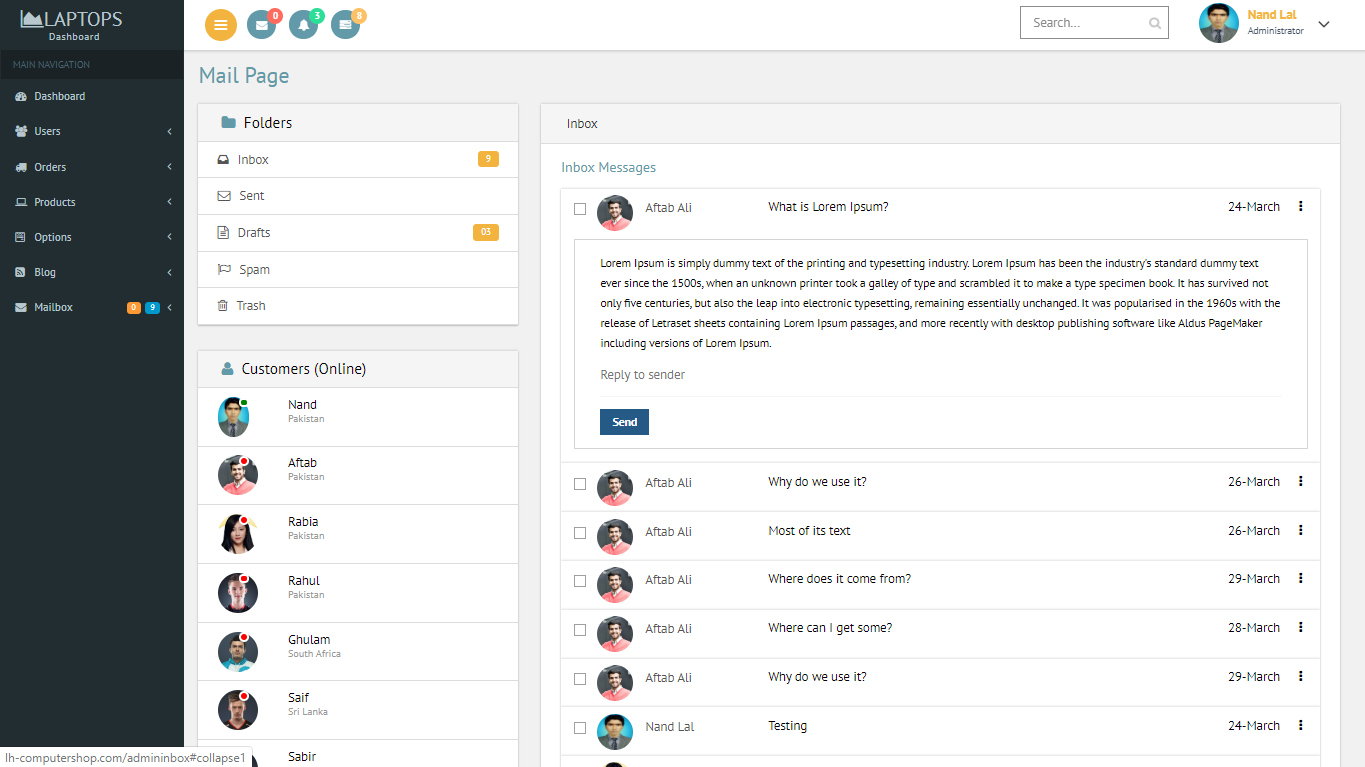Open the Users sidebar menu
This screenshot has height=767, width=1365.
coord(92,131)
